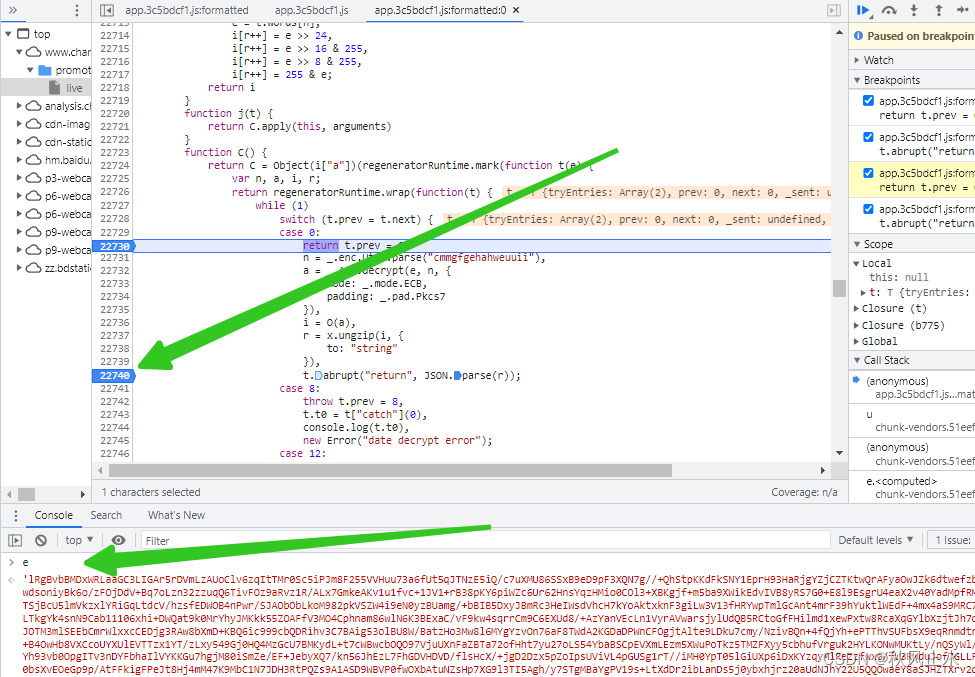Toggle the navigator sidebar icon
Screen dimensions: 975x677
pyautogui.click(x=107, y=10)
